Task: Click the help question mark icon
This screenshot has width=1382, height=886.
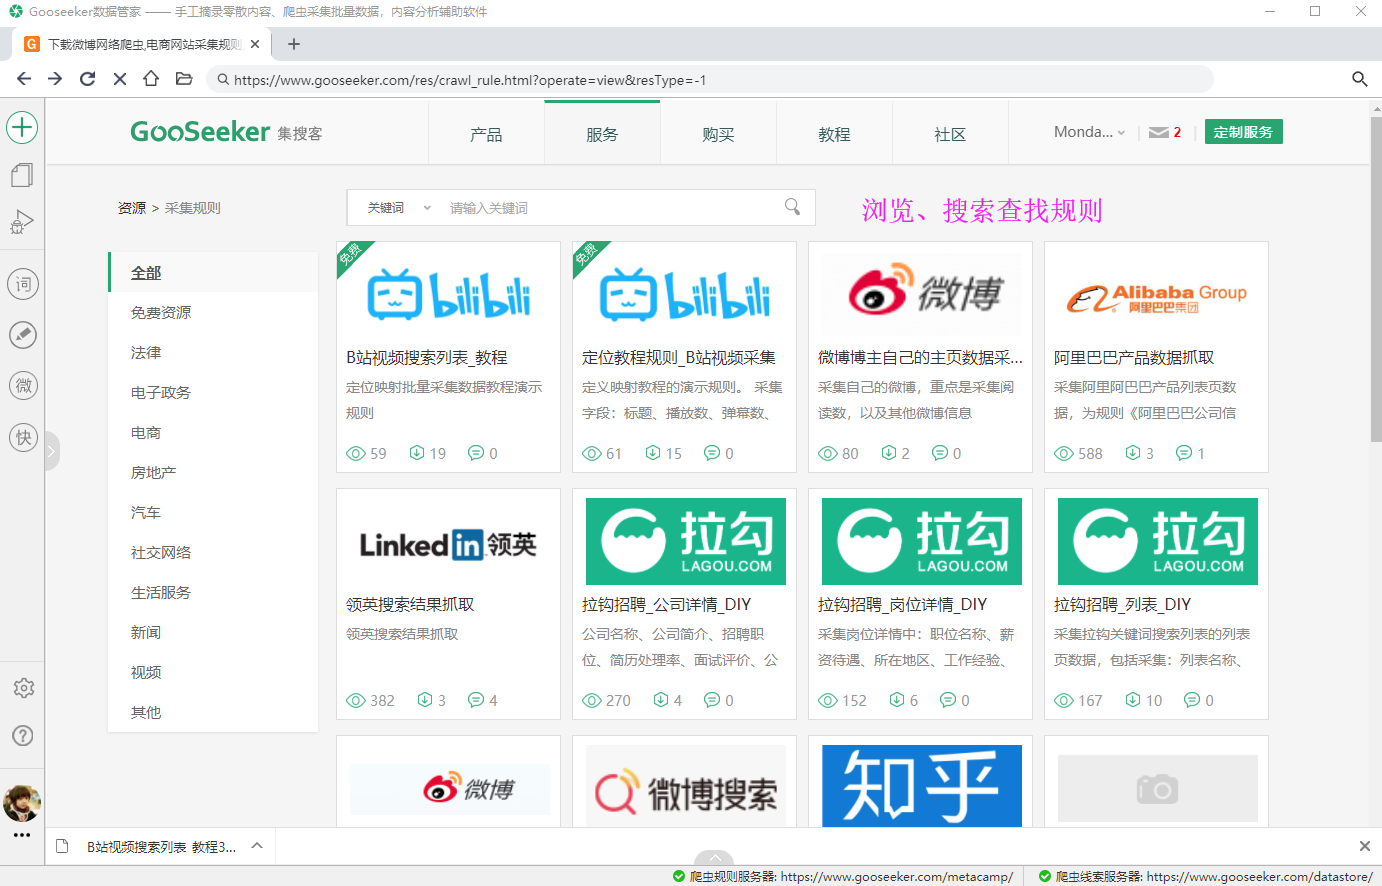Action: click(23, 736)
